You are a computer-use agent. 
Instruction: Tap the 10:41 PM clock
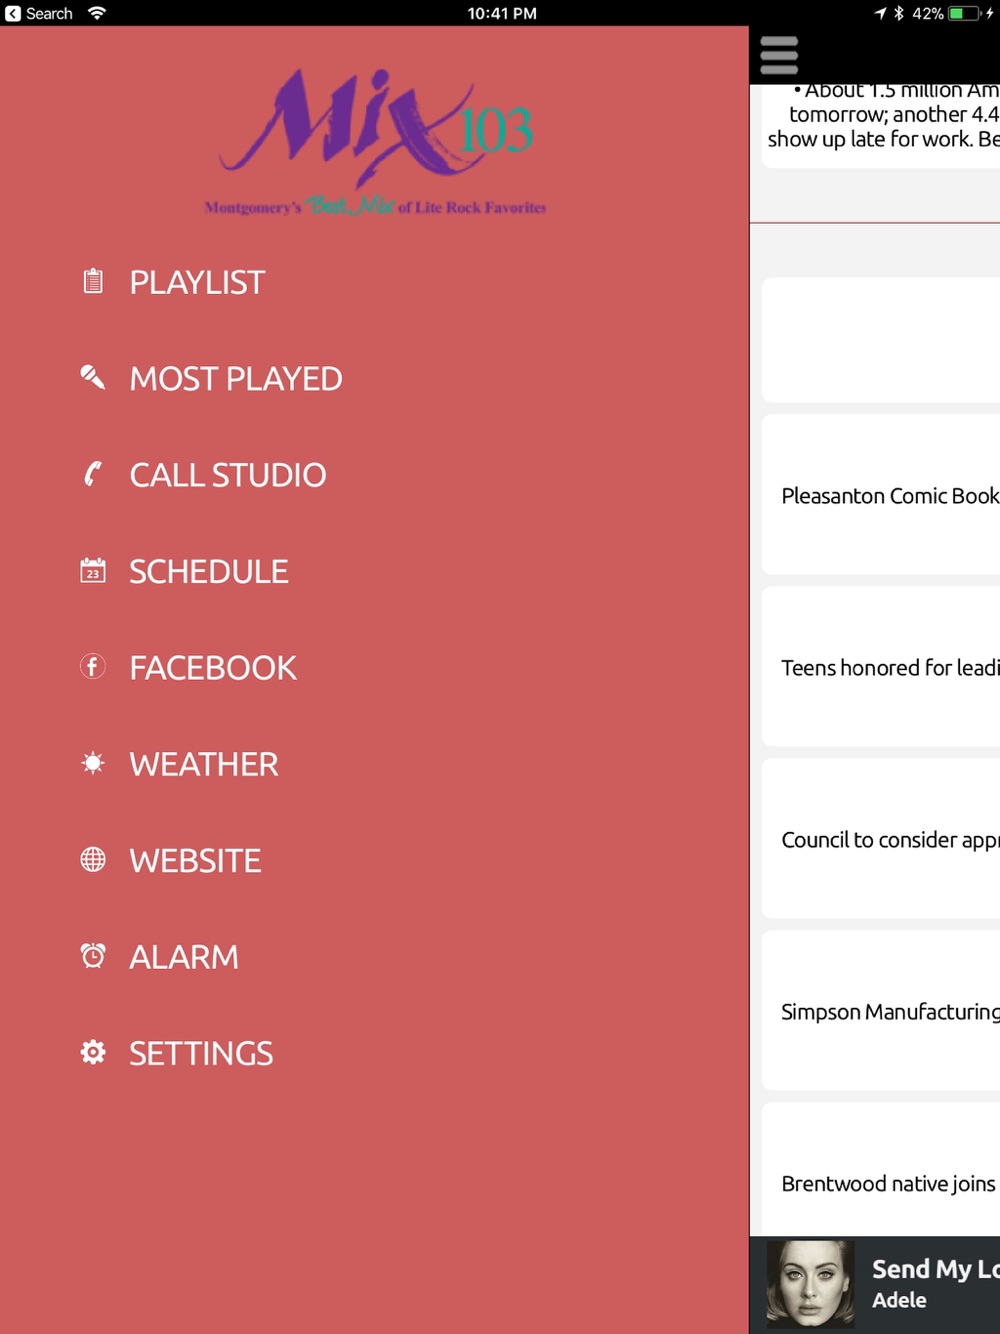pyautogui.click(x=502, y=13)
